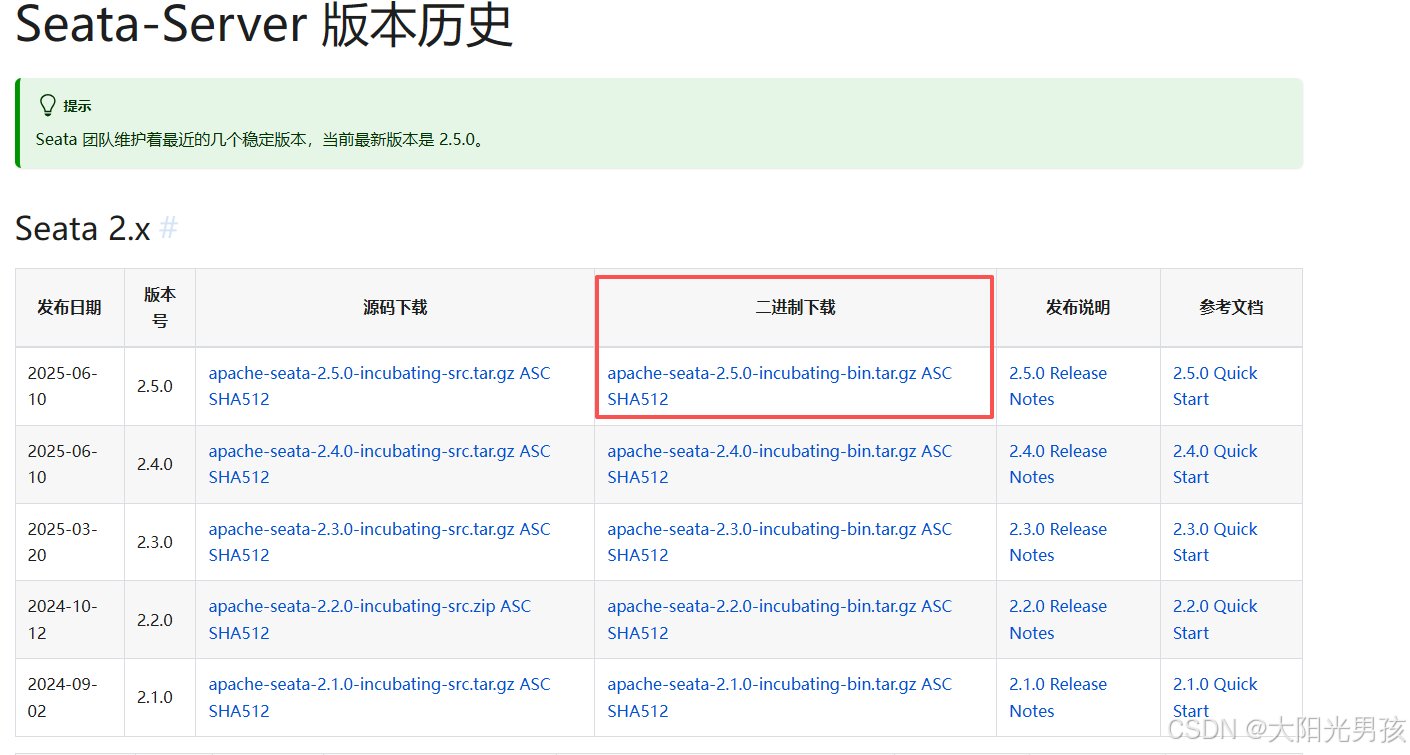This screenshot has height=755, width=1410.
Task: Click the Seata-Server 版本历史 page title
Action: [264, 25]
